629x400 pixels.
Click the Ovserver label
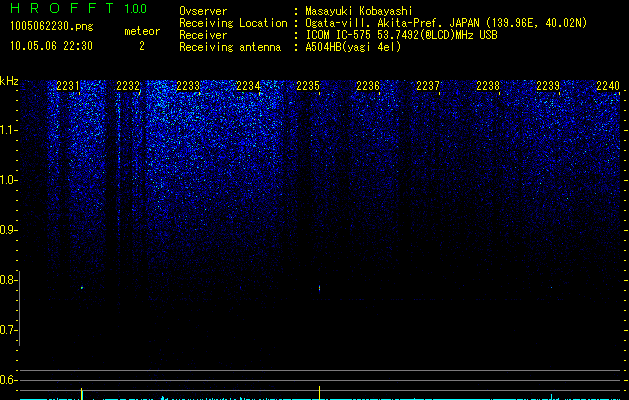pyautogui.click(x=203, y=11)
